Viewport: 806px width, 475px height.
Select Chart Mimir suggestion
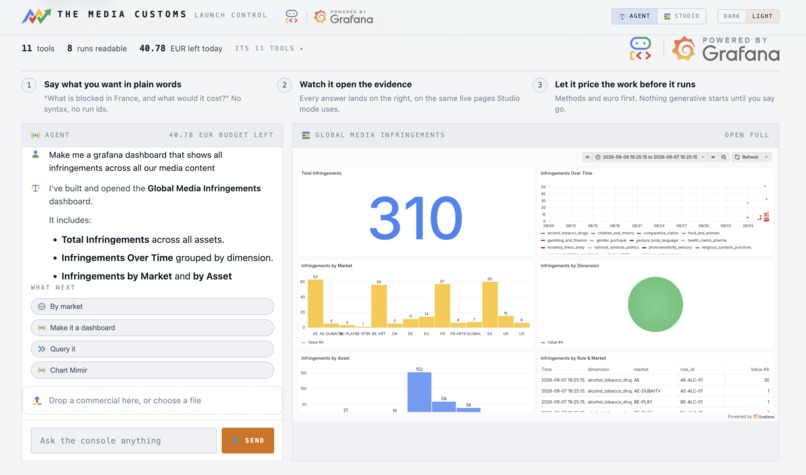coord(152,370)
